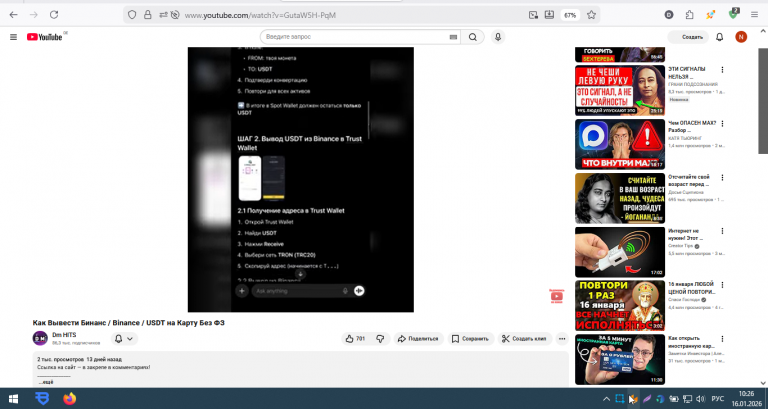
Task: Open 'Как открыть иностранную карту' thumbnail
Action: tap(620, 360)
